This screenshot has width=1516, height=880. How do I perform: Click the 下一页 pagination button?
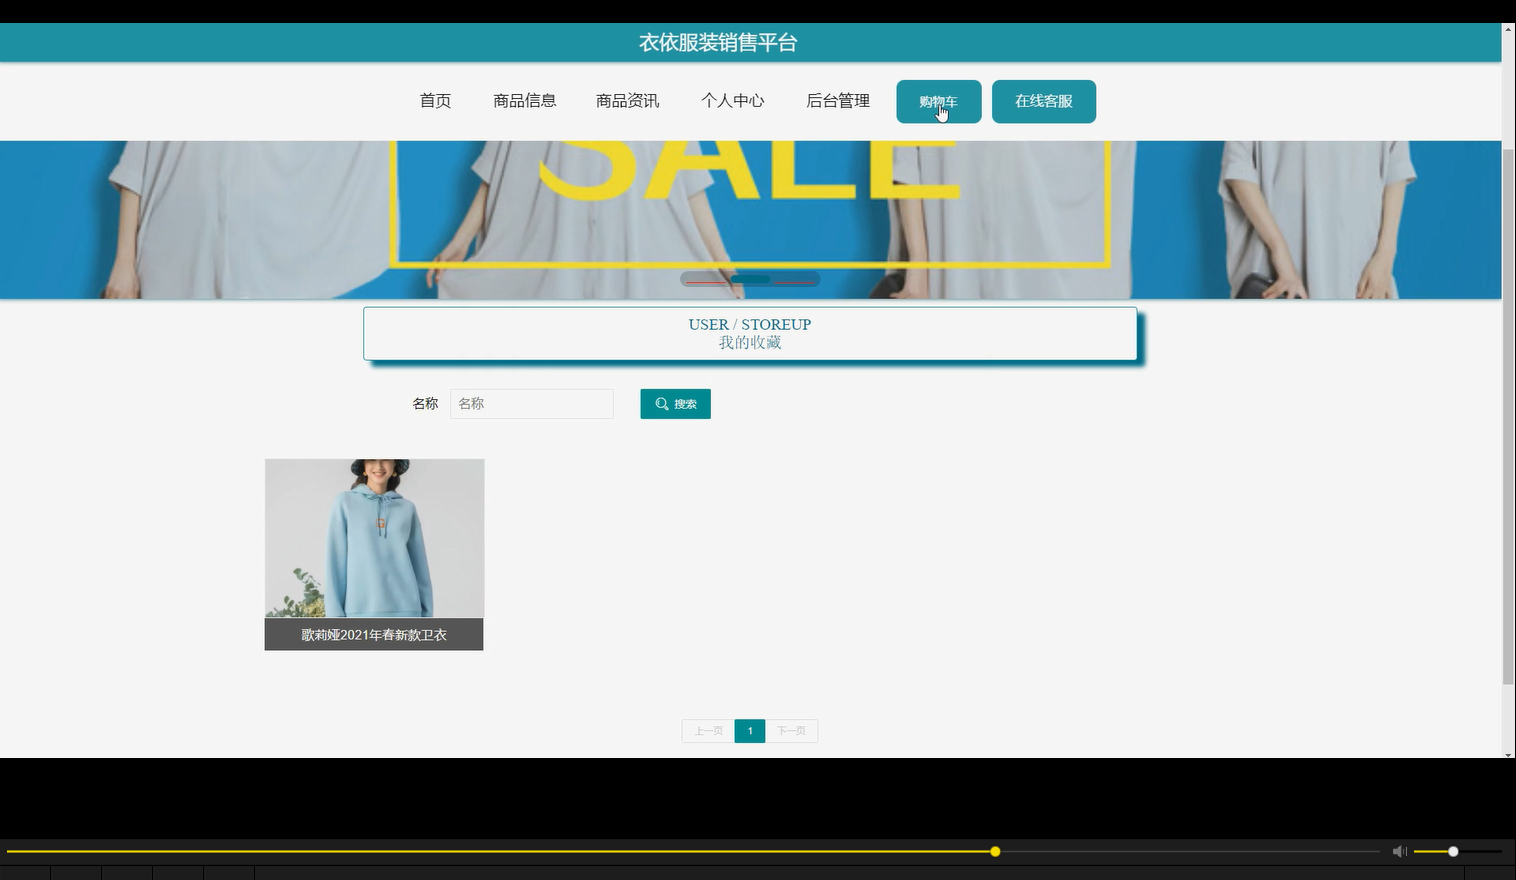click(791, 731)
